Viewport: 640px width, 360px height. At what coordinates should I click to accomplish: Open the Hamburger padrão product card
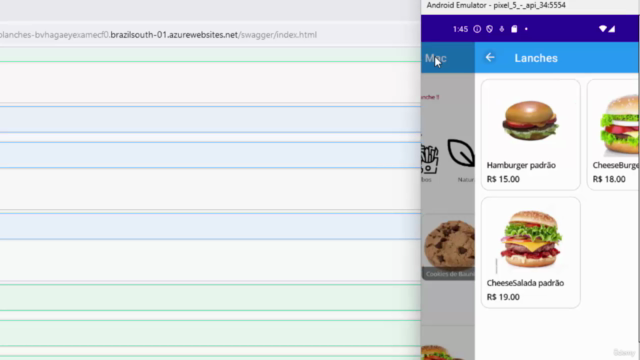coord(531,135)
